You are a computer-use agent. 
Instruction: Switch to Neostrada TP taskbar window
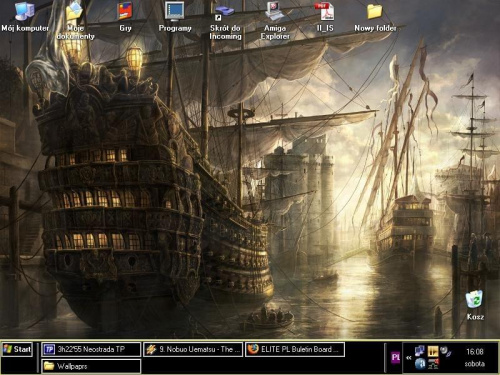click(x=91, y=349)
